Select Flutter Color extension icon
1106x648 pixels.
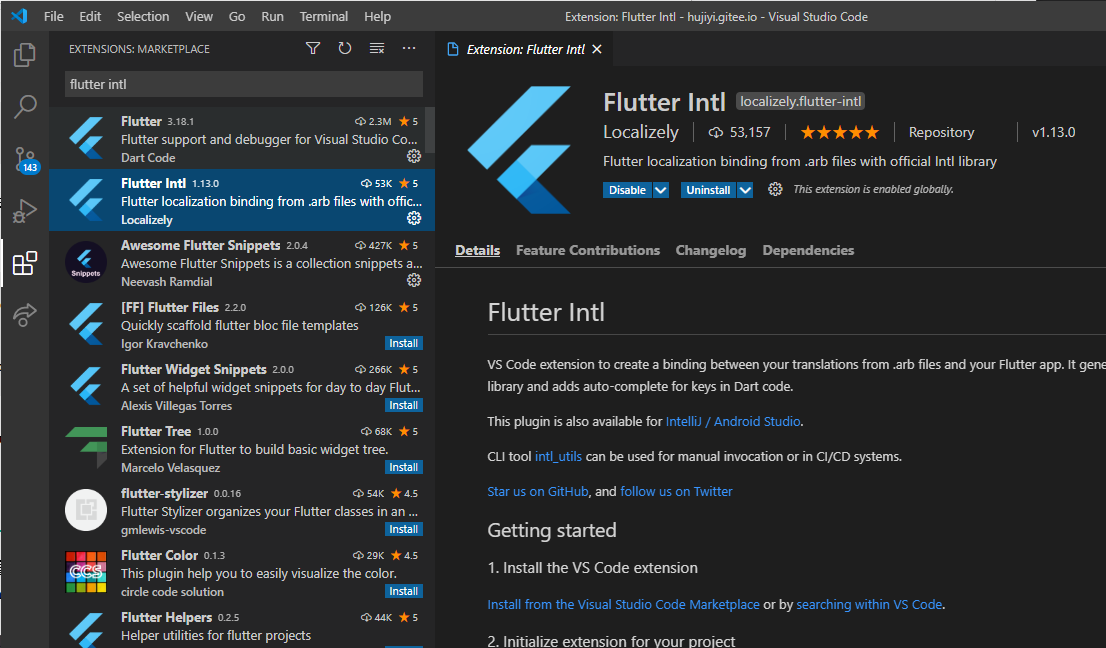click(86, 572)
